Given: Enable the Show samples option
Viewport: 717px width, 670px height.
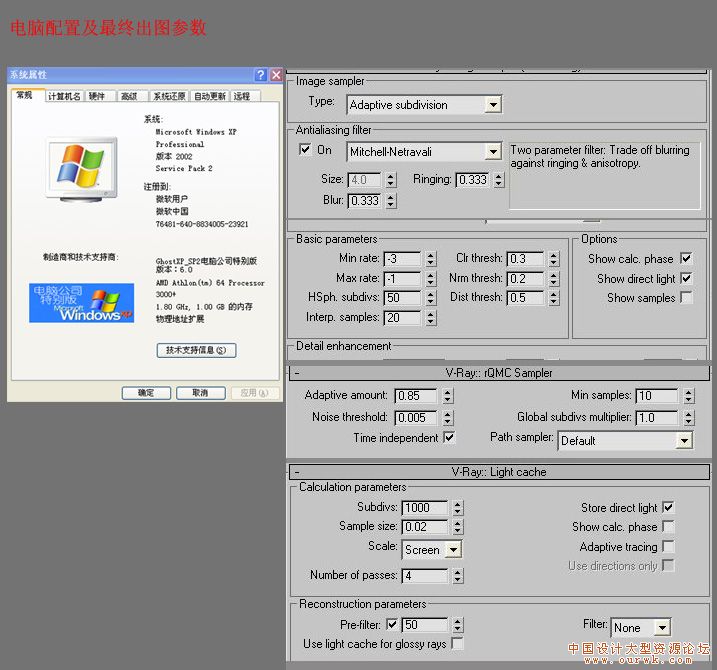Looking at the screenshot, I should coord(686,298).
